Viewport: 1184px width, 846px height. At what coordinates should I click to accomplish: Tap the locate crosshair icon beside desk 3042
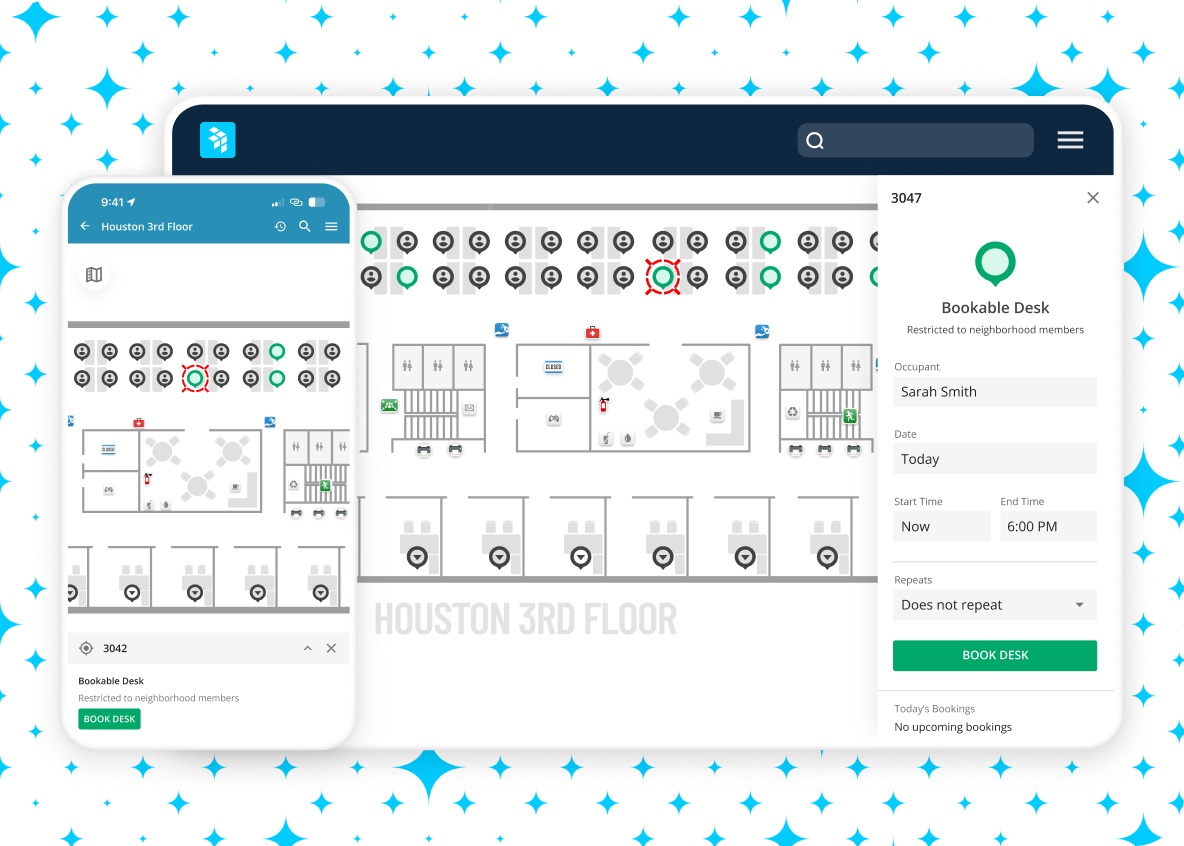coord(86,647)
